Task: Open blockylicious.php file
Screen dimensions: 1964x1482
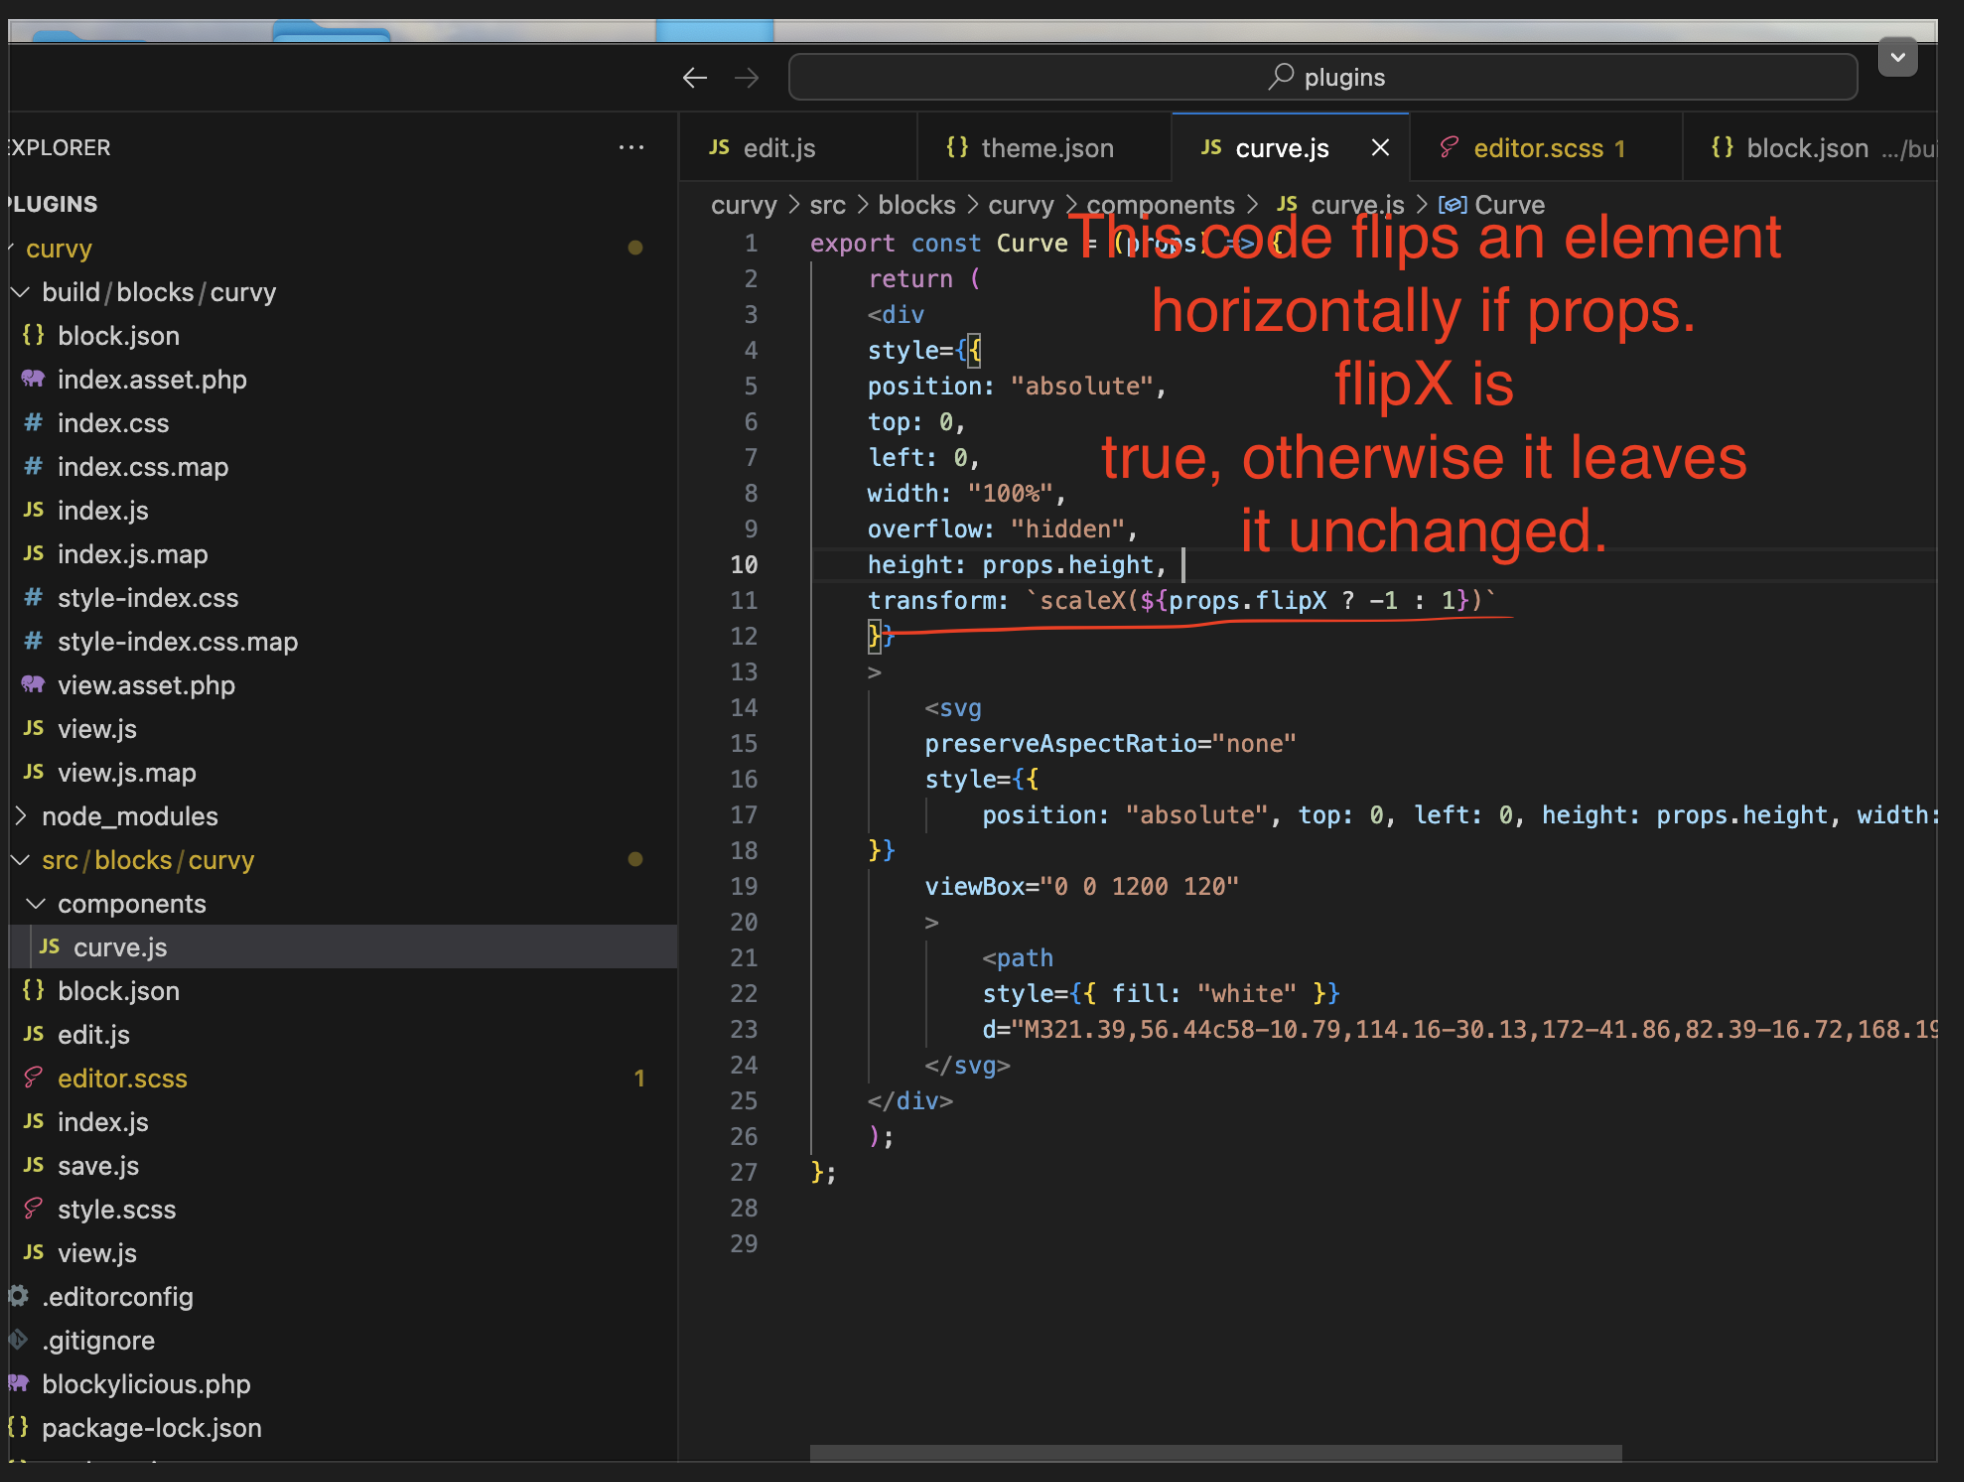Action: pos(344,1384)
